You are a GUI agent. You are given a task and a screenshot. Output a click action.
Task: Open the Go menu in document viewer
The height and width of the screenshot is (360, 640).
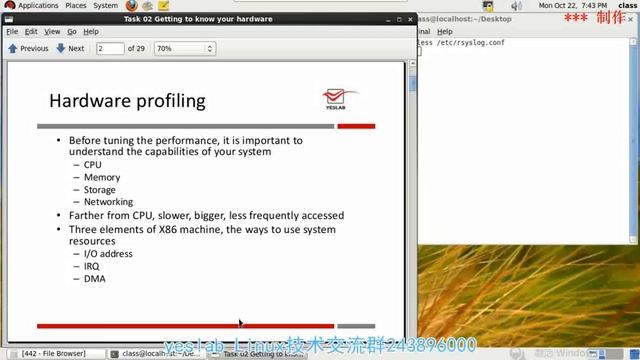coord(72,32)
